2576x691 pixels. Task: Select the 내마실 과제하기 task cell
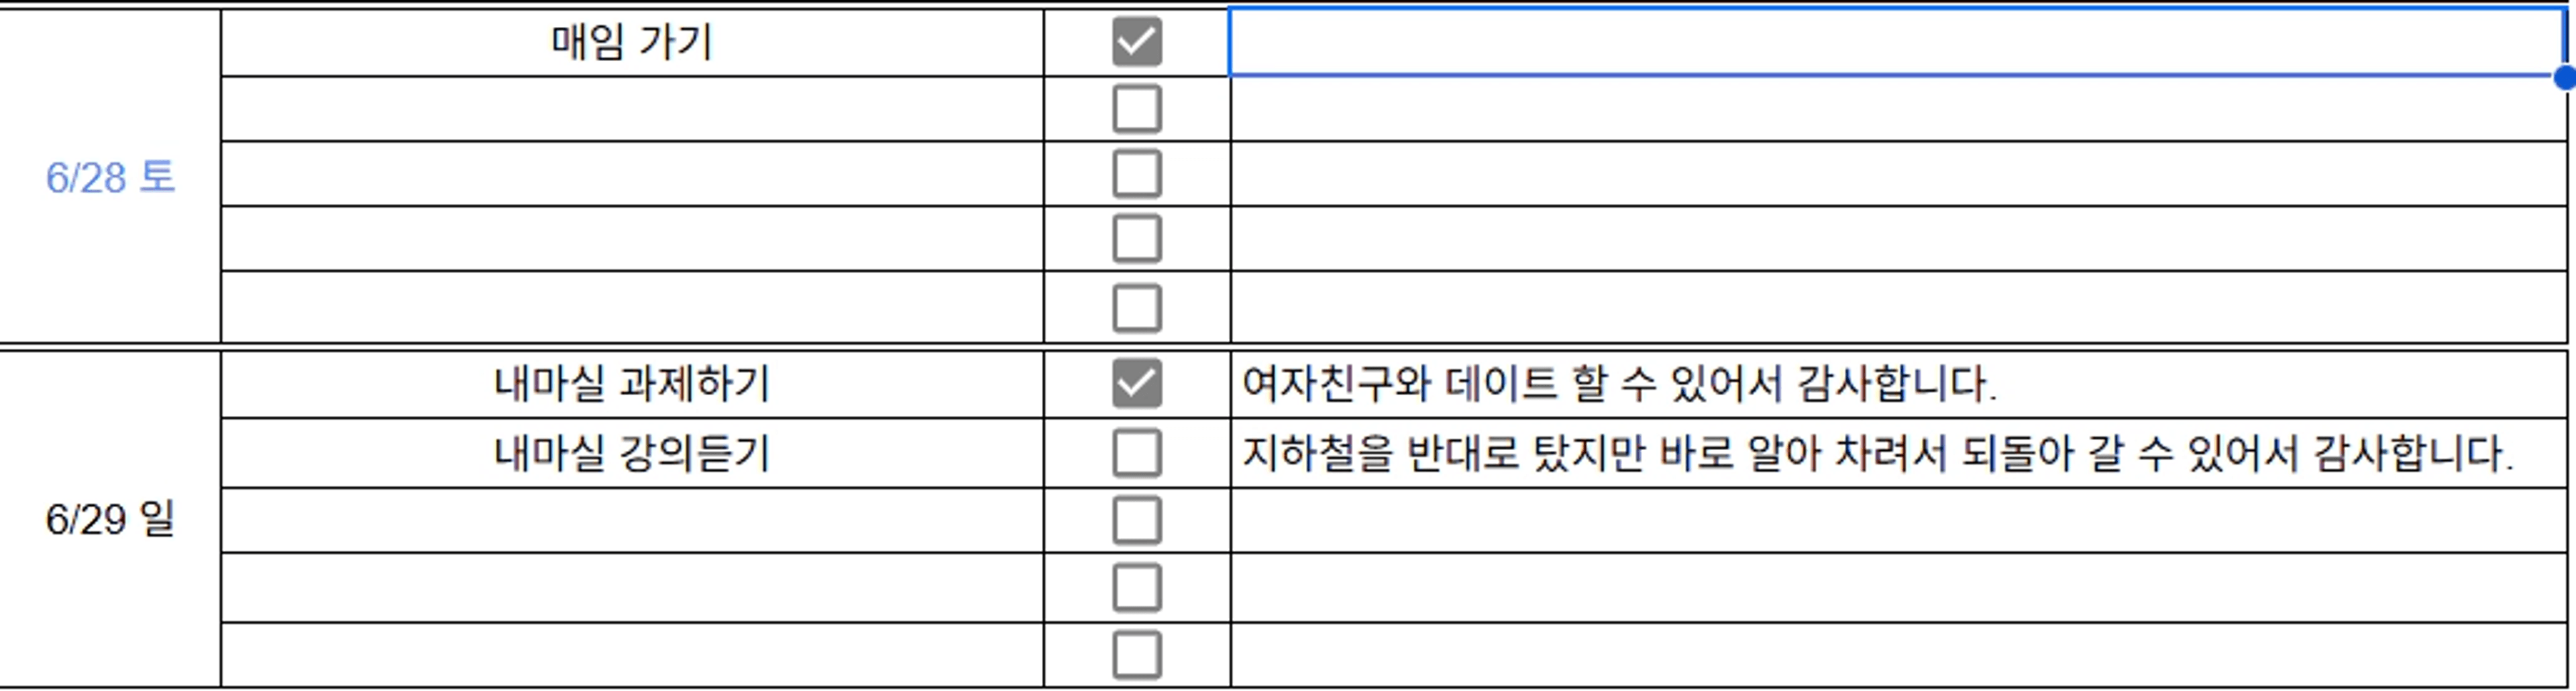pos(632,384)
